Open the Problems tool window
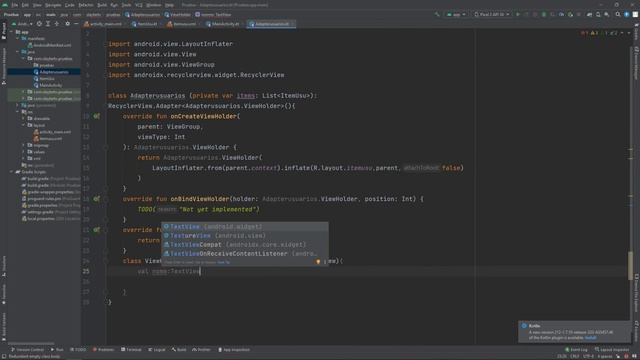This screenshot has width=640, height=360. click(103, 350)
